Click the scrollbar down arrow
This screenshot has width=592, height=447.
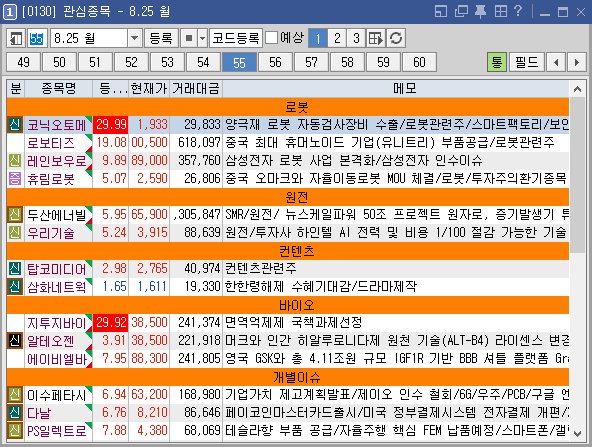577,434
